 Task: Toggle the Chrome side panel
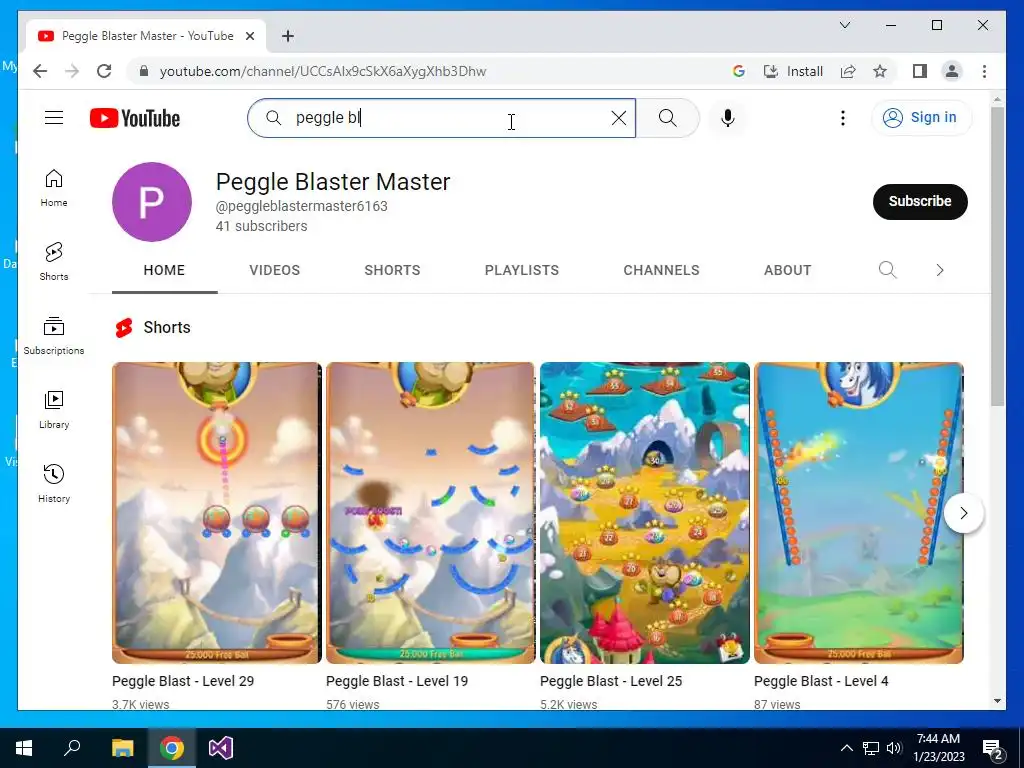(920, 71)
